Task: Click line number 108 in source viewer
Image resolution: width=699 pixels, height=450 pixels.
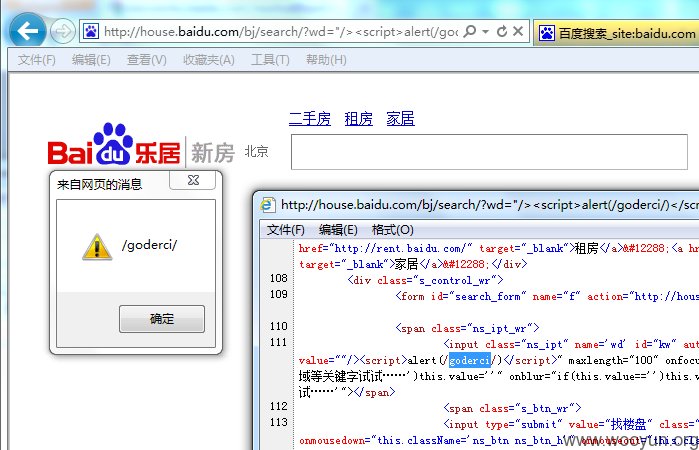Action: (279, 278)
